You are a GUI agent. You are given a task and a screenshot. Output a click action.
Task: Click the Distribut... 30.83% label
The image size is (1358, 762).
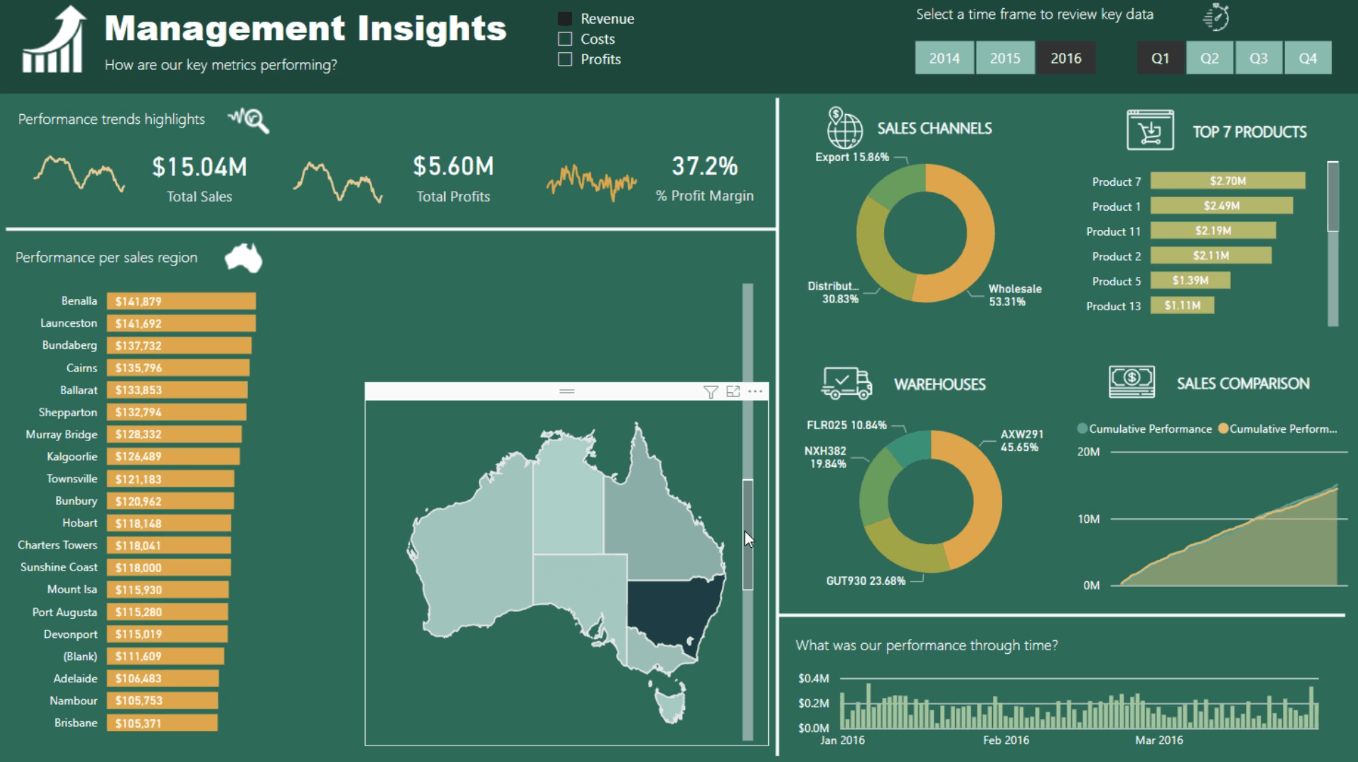(834, 292)
